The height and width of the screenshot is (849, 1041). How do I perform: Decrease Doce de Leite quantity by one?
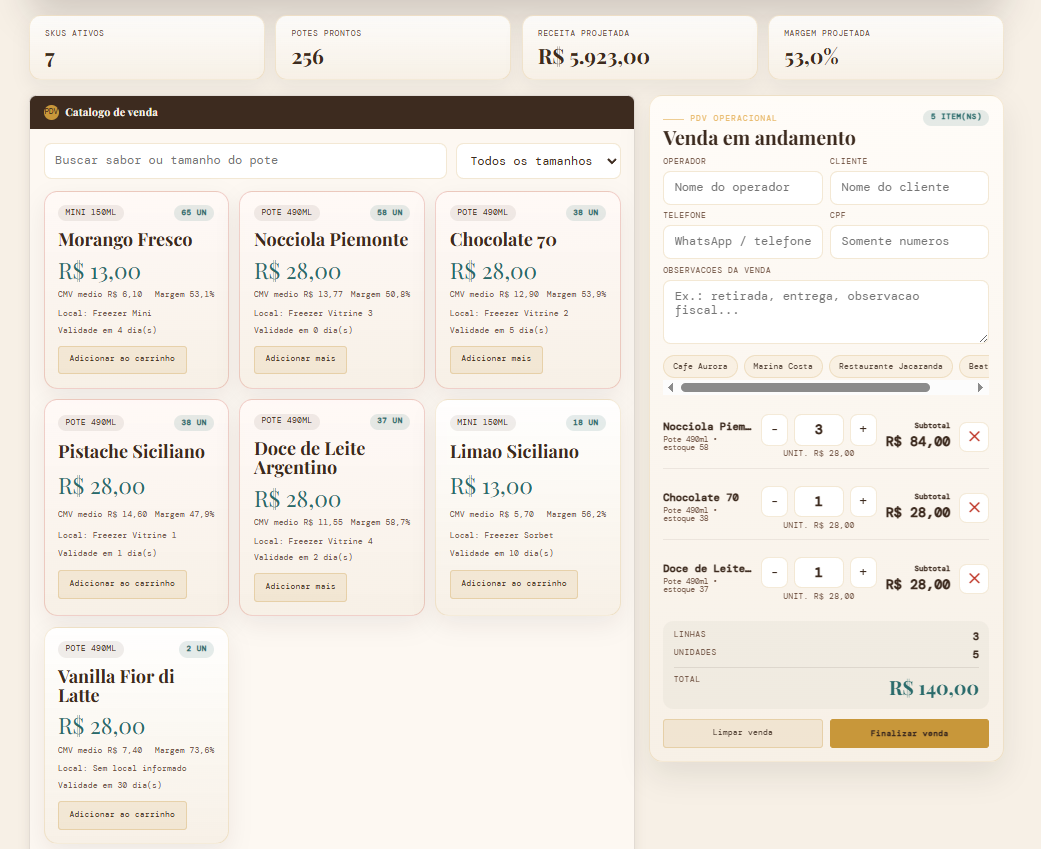point(774,572)
